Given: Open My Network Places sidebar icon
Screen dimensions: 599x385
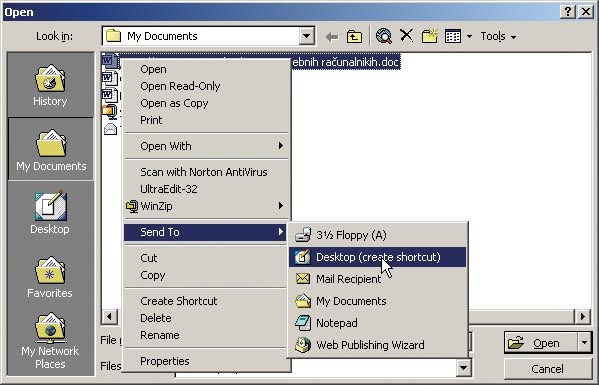Looking at the screenshot, I should pos(50,341).
